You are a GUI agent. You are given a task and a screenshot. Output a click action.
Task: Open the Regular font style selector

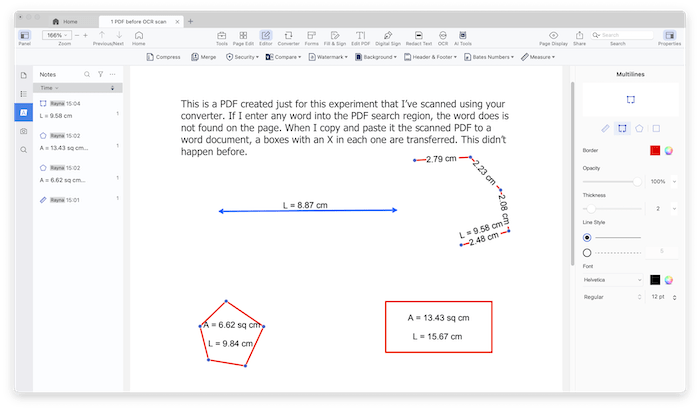click(x=612, y=297)
